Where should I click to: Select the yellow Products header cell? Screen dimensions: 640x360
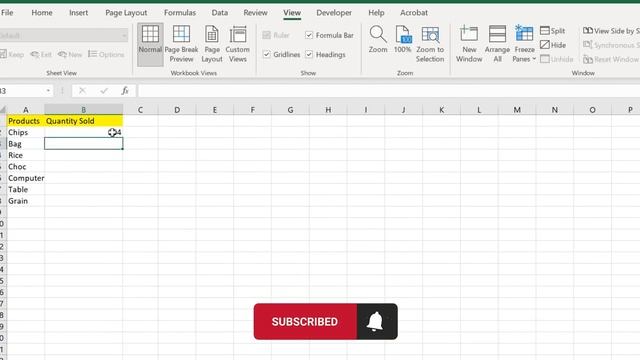(25, 121)
